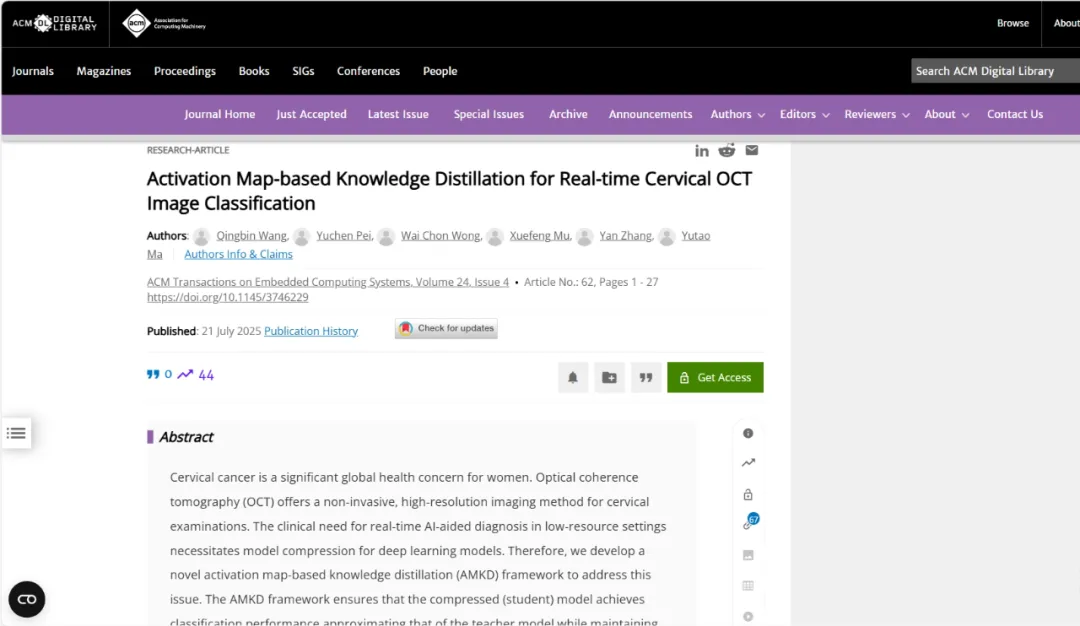Viewport: 1080px width, 626px height.
Task: Click the Search ACM Digital Library field
Action: (993, 71)
